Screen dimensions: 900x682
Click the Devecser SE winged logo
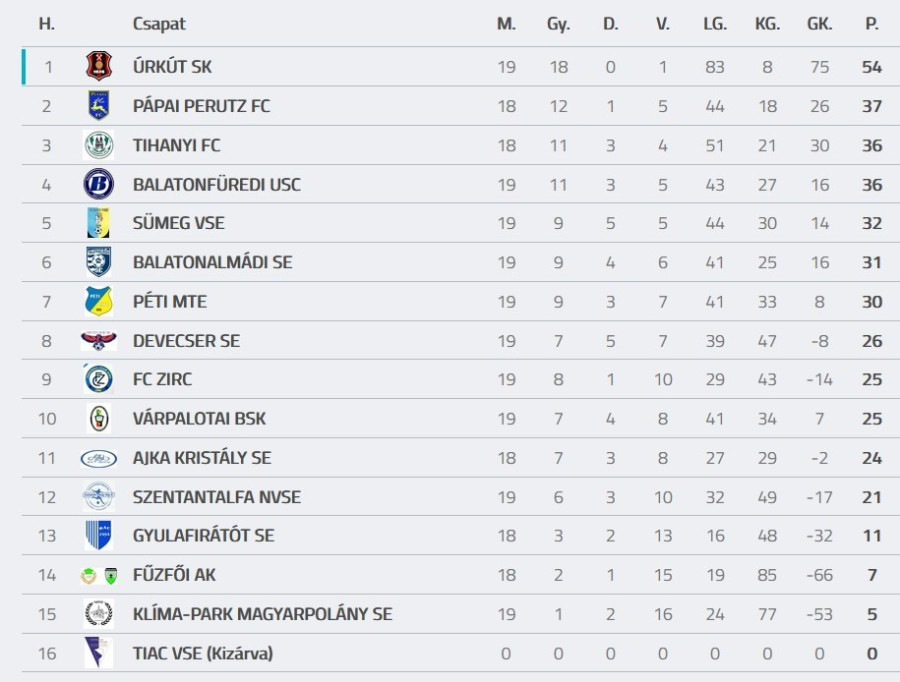point(99,340)
